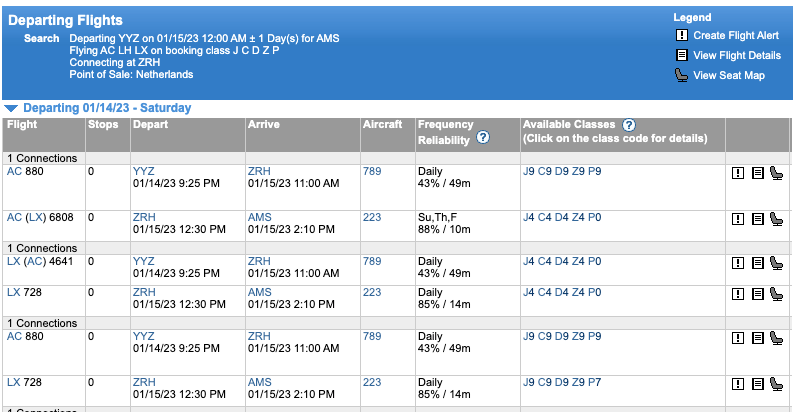This screenshot has width=793, height=412.
Task: View flight details for AC 880 in third connection
Action: (757, 338)
